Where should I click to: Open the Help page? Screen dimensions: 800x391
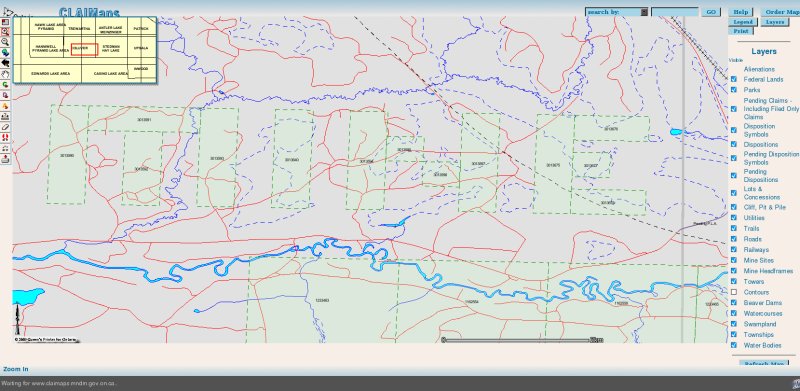740,12
